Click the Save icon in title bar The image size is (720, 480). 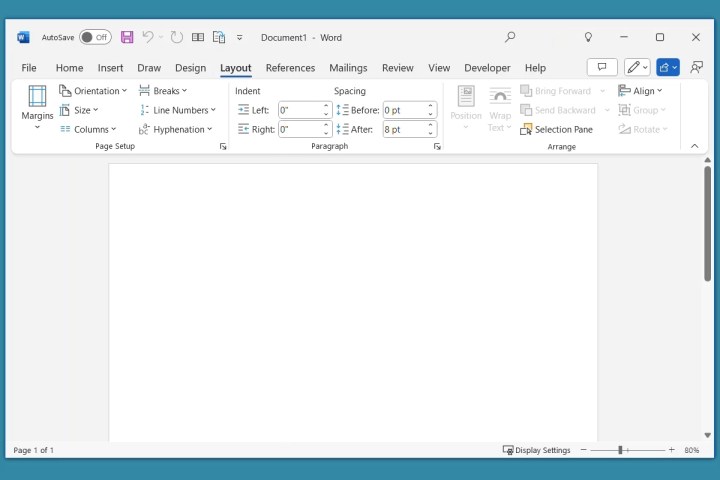[x=127, y=37]
